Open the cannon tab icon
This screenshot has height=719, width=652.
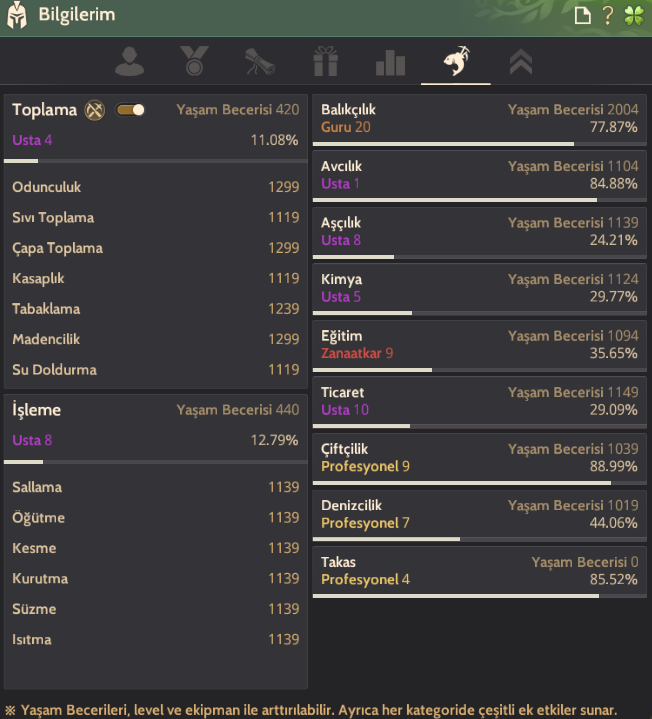[x=260, y=62]
